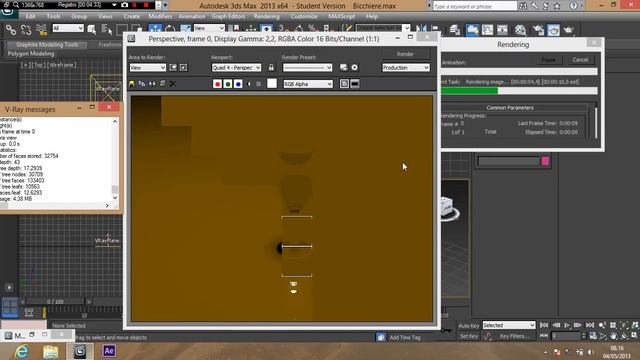Open the Viewport Quad 4 dropdown

pos(236,68)
